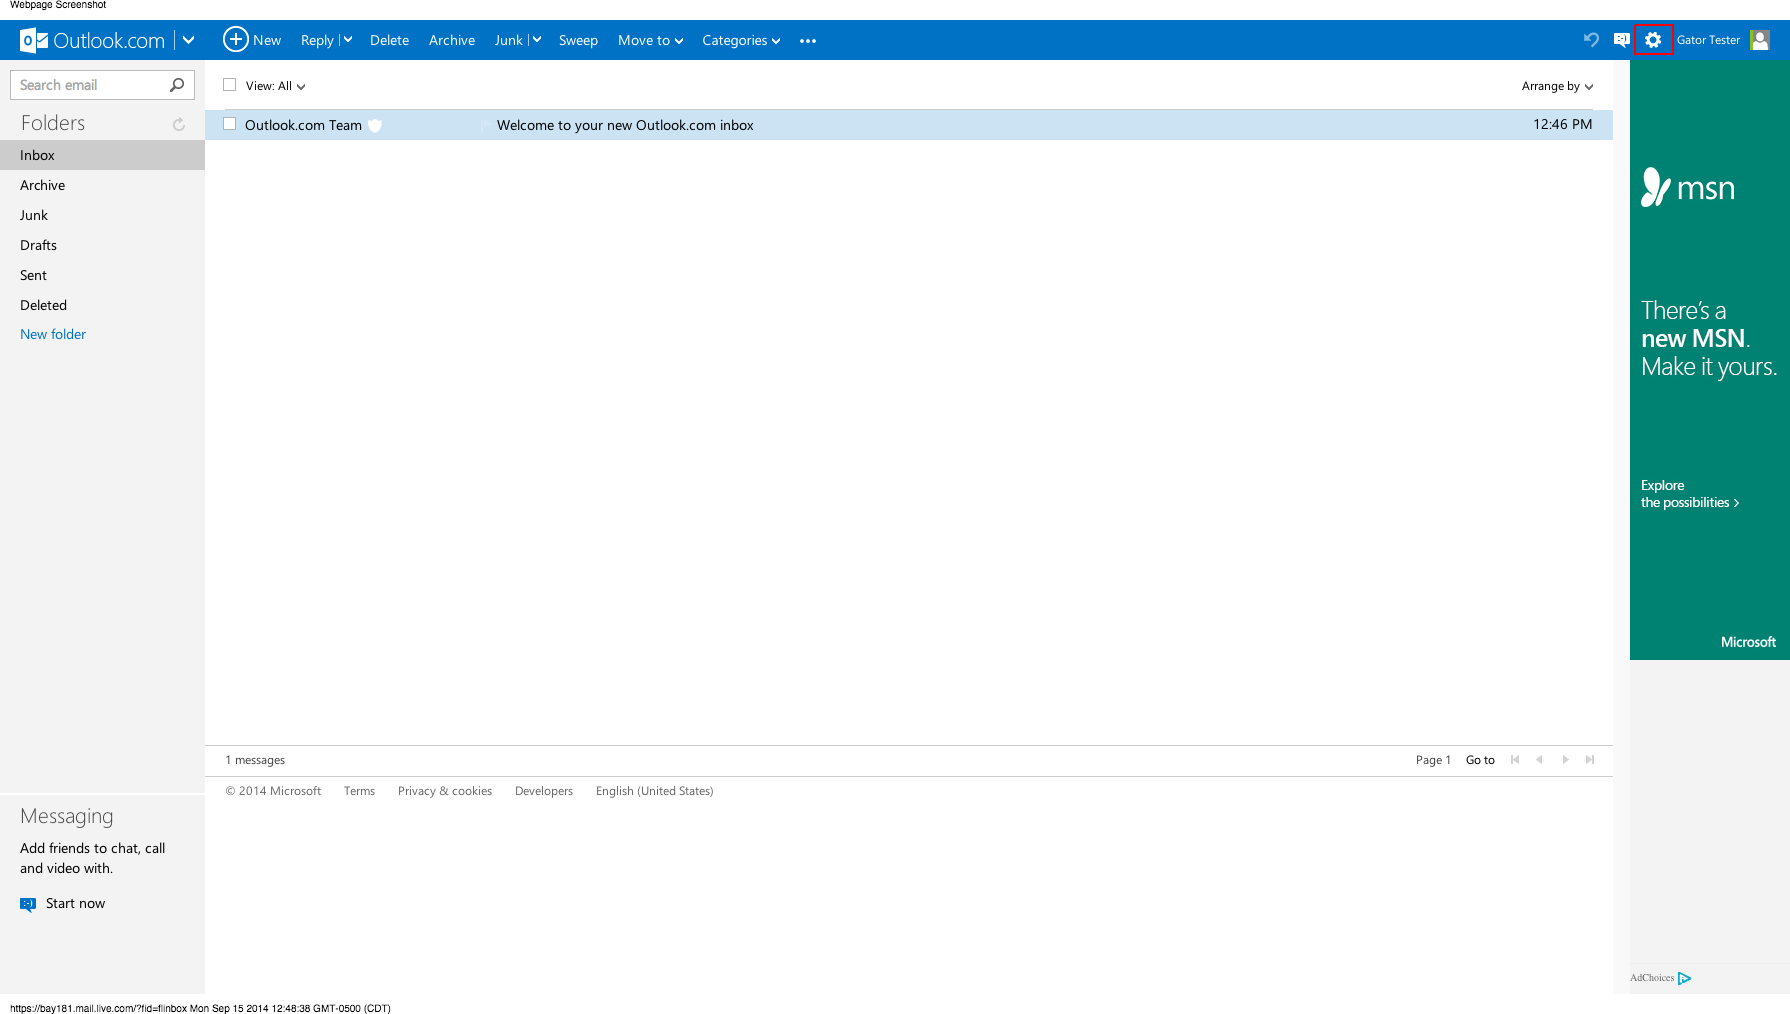Open the Gator Tester profile picture
Image resolution: width=1790 pixels, height=1014 pixels.
(1759, 40)
